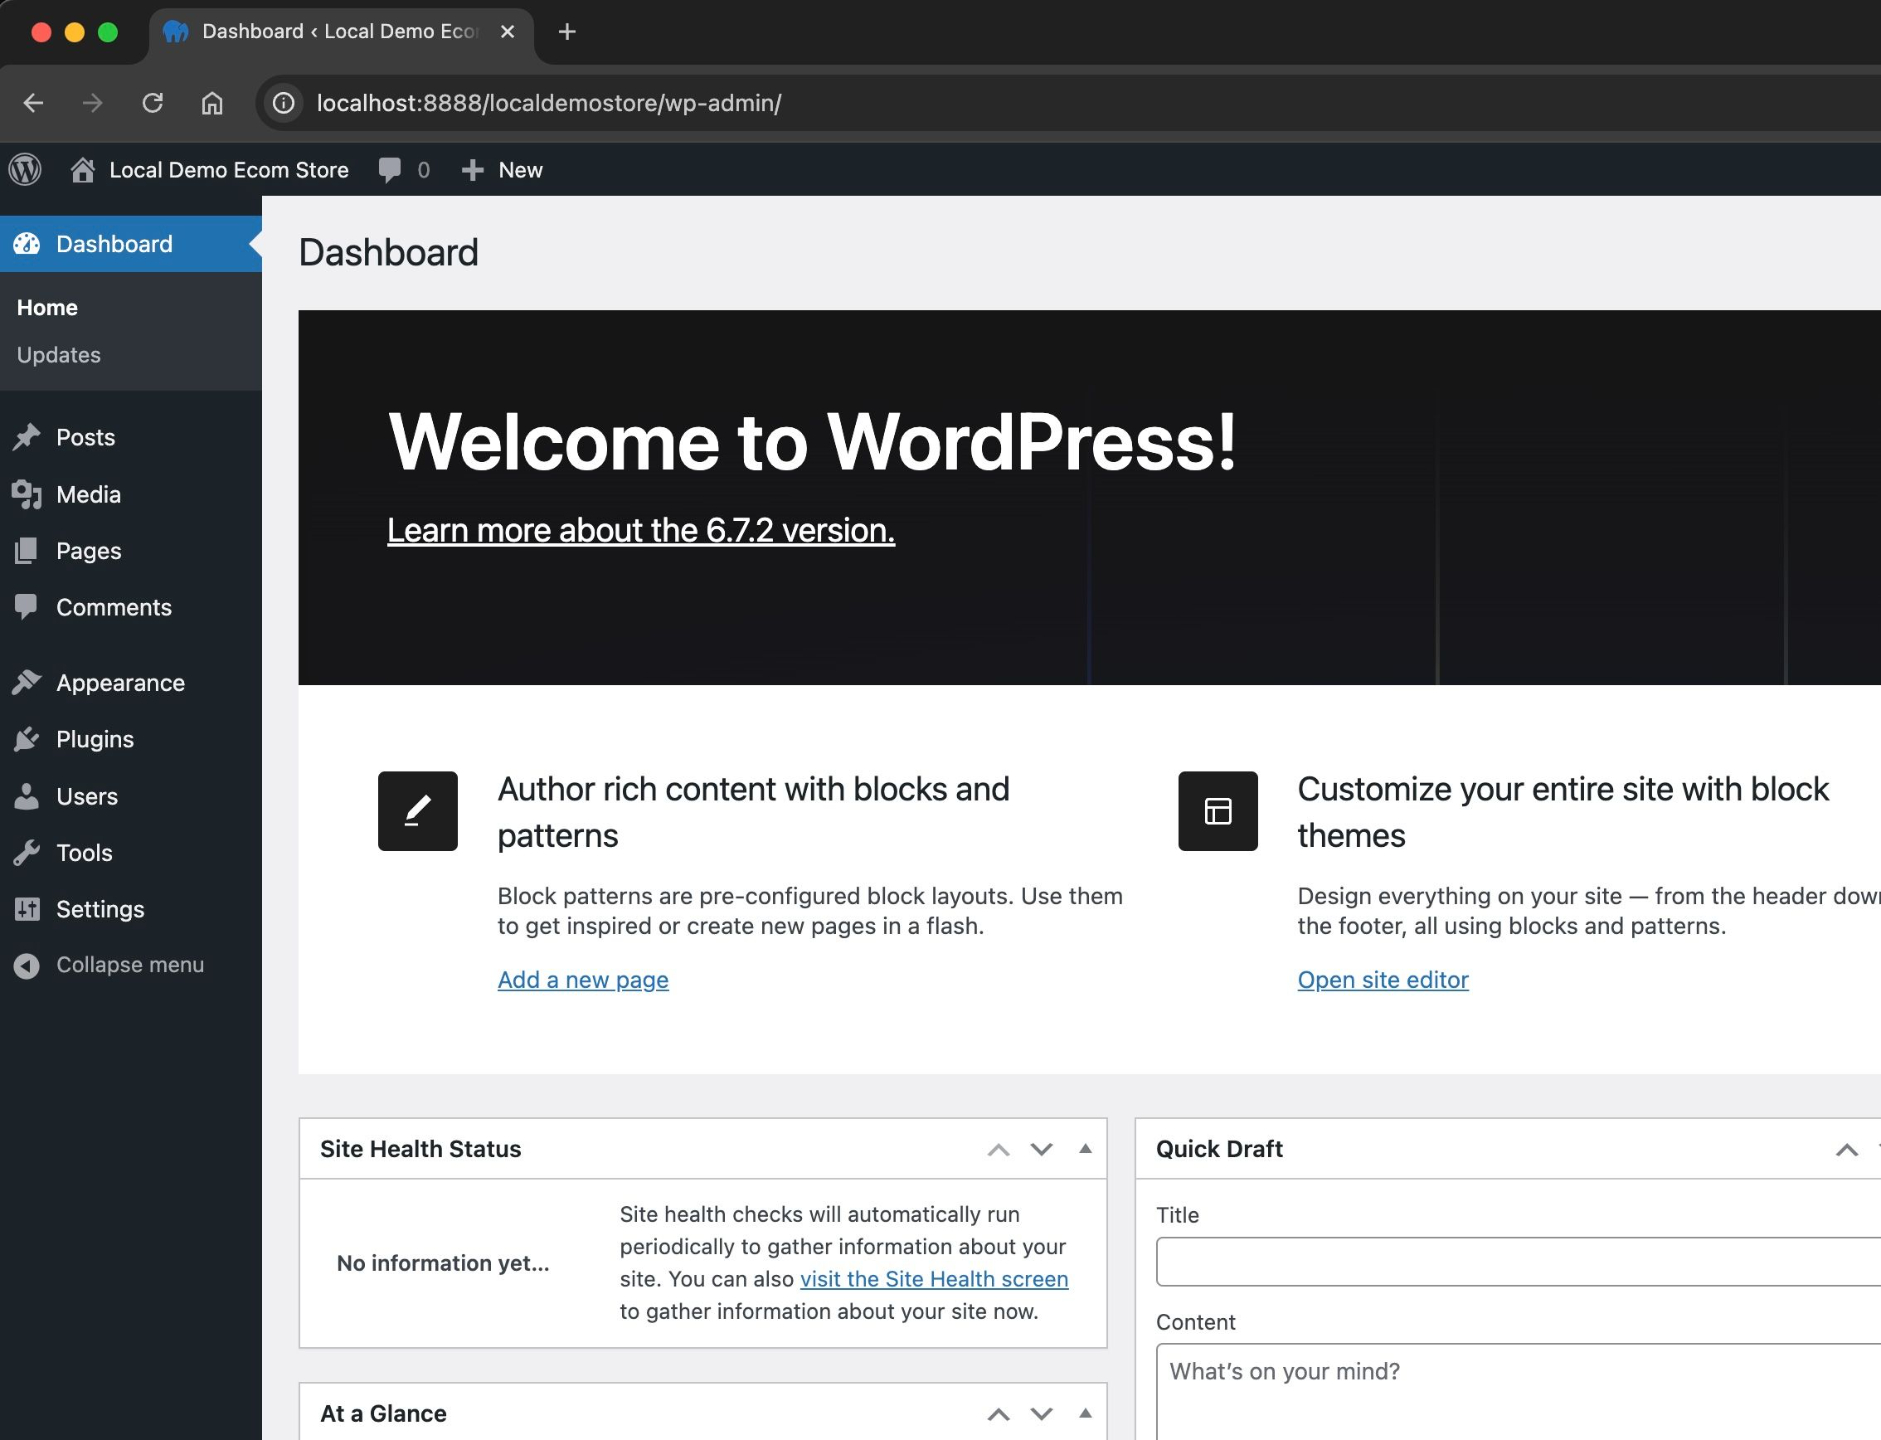Click the Posts pushpin icon
The height and width of the screenshot is (1440, 1881).
click(27, 437)
